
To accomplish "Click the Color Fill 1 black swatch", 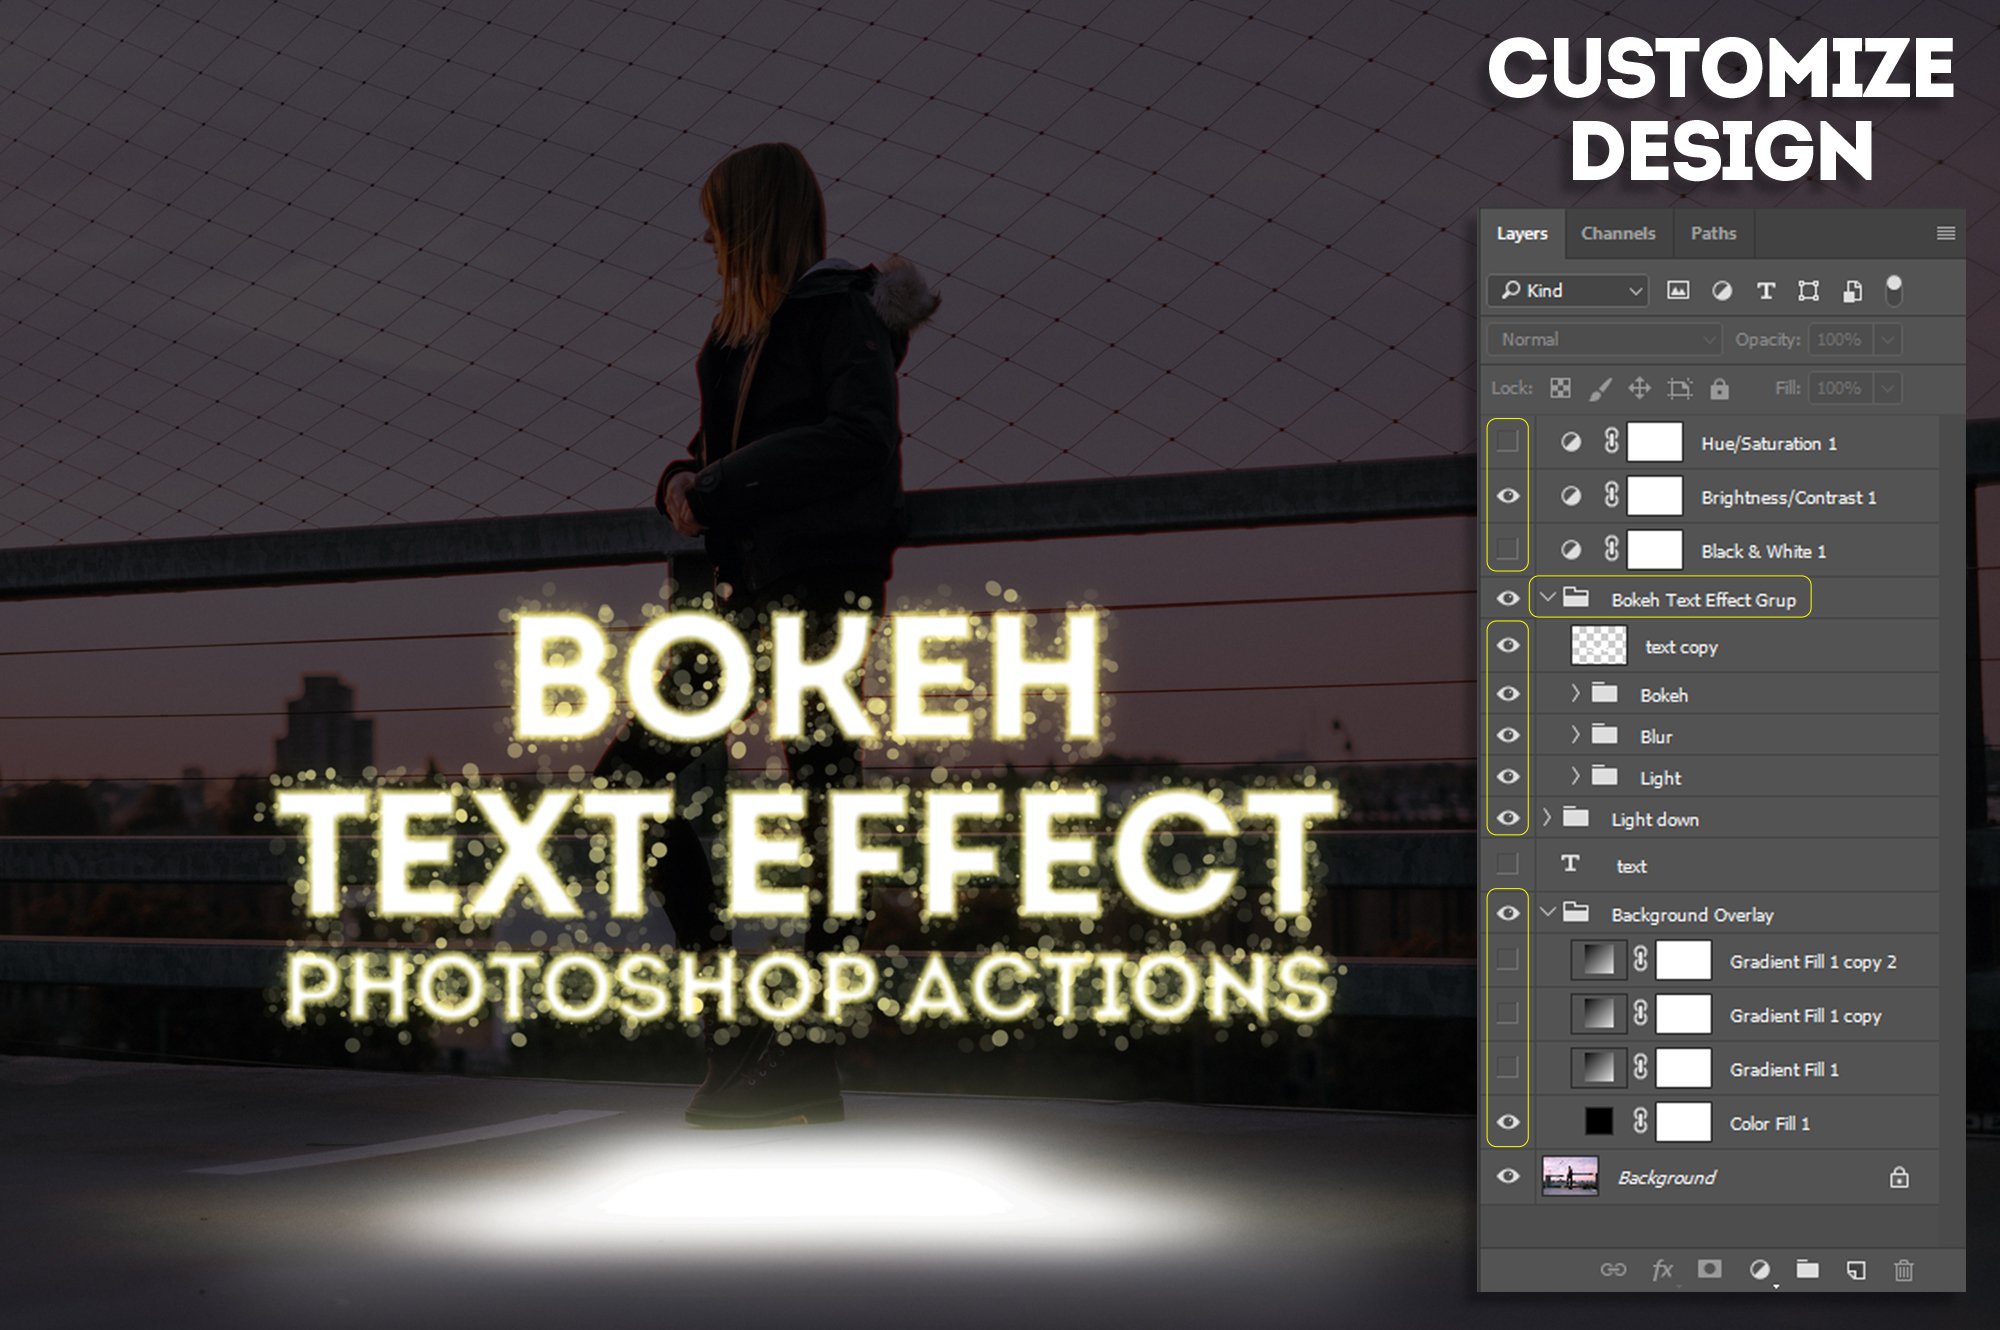I will (x=1599, y=1121).
